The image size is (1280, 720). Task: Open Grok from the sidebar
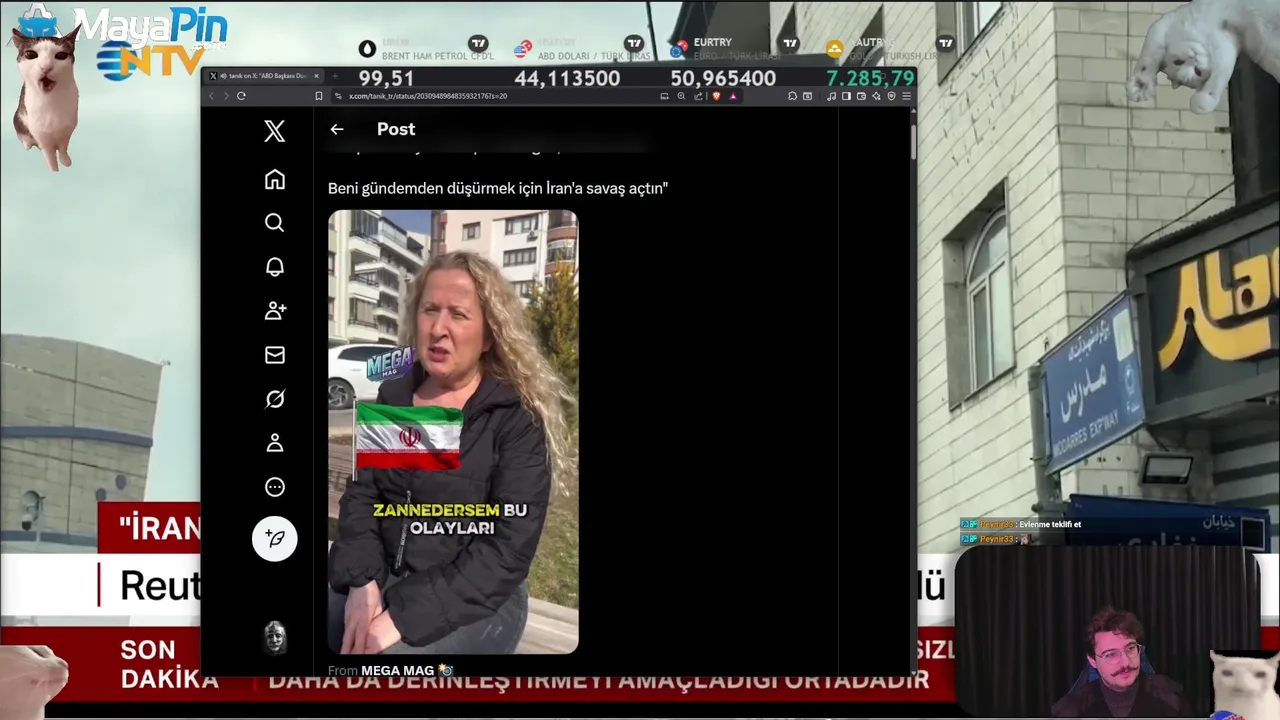(275, 399)
